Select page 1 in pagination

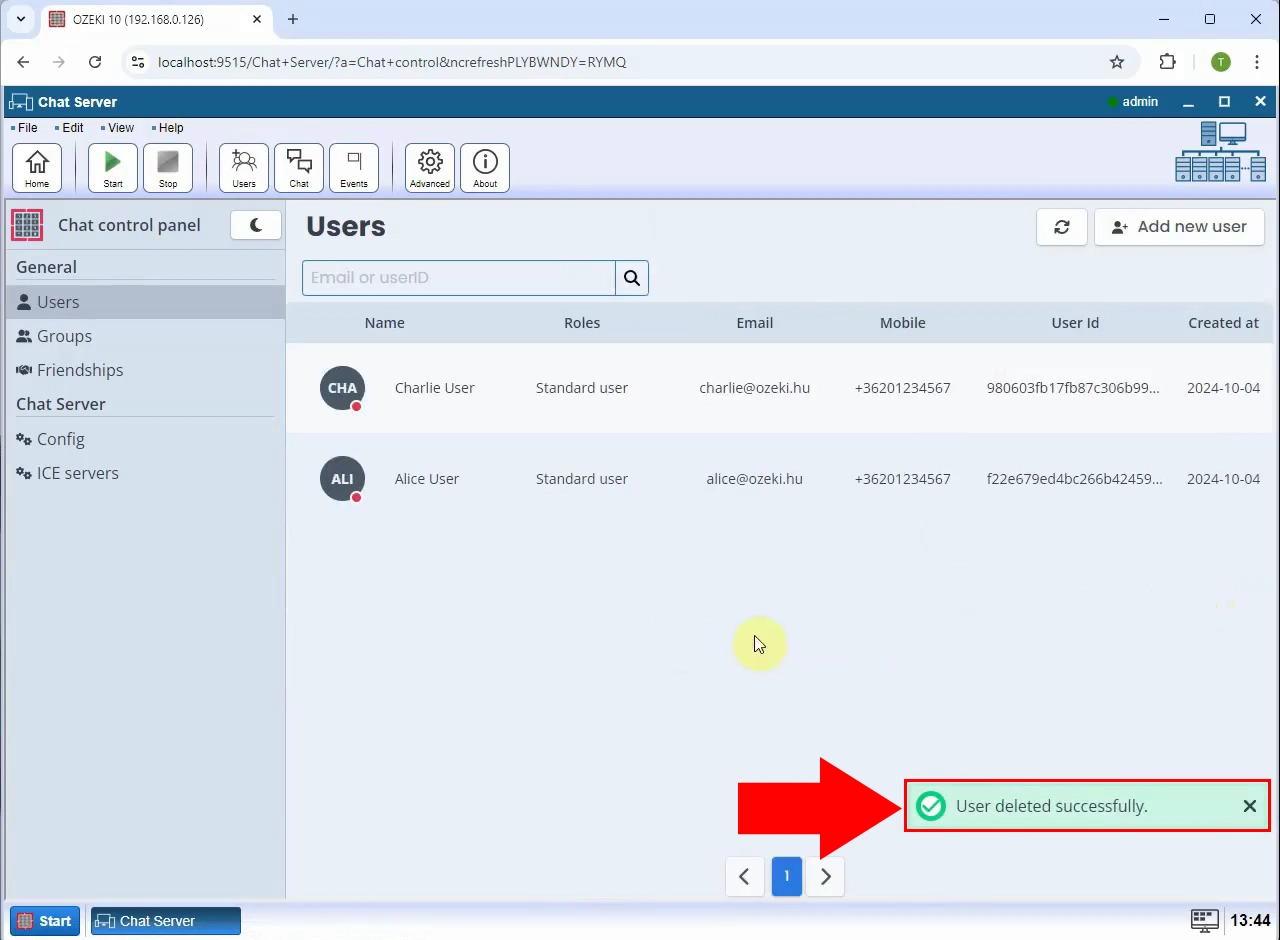(x=787, y=877)
